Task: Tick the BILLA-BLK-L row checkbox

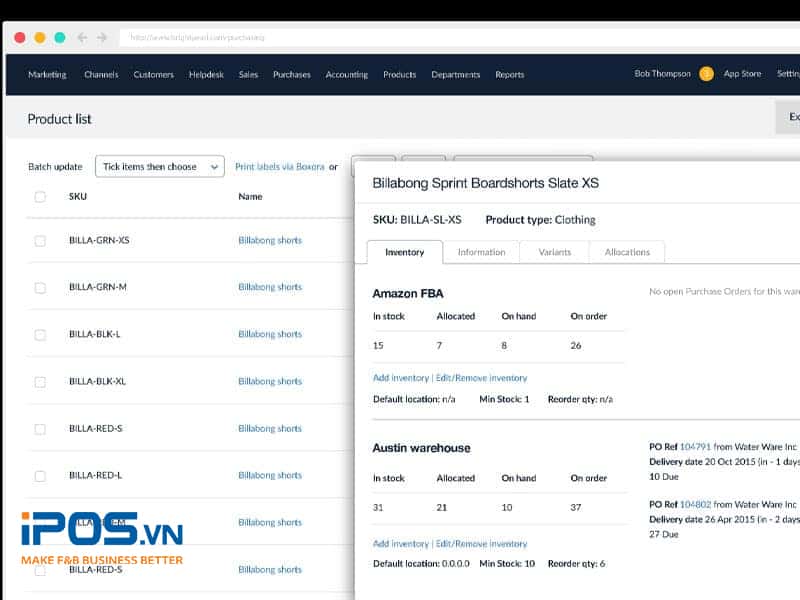Action: click(x=40, y=334)
